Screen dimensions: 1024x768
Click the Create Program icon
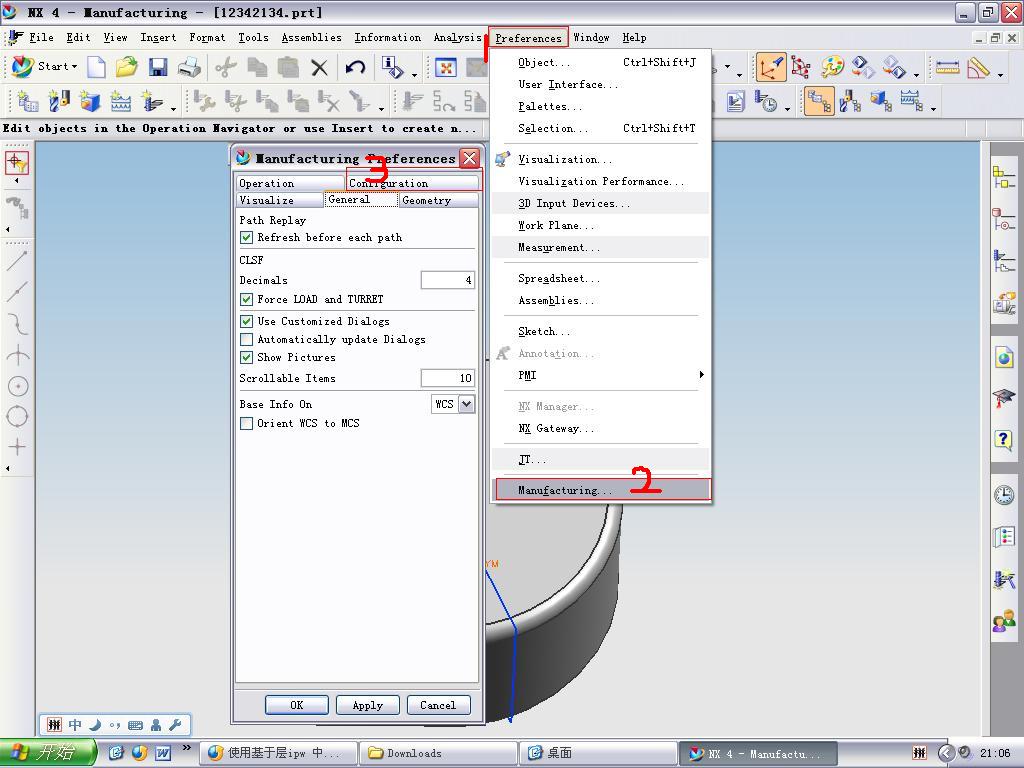tap(27, 102)
